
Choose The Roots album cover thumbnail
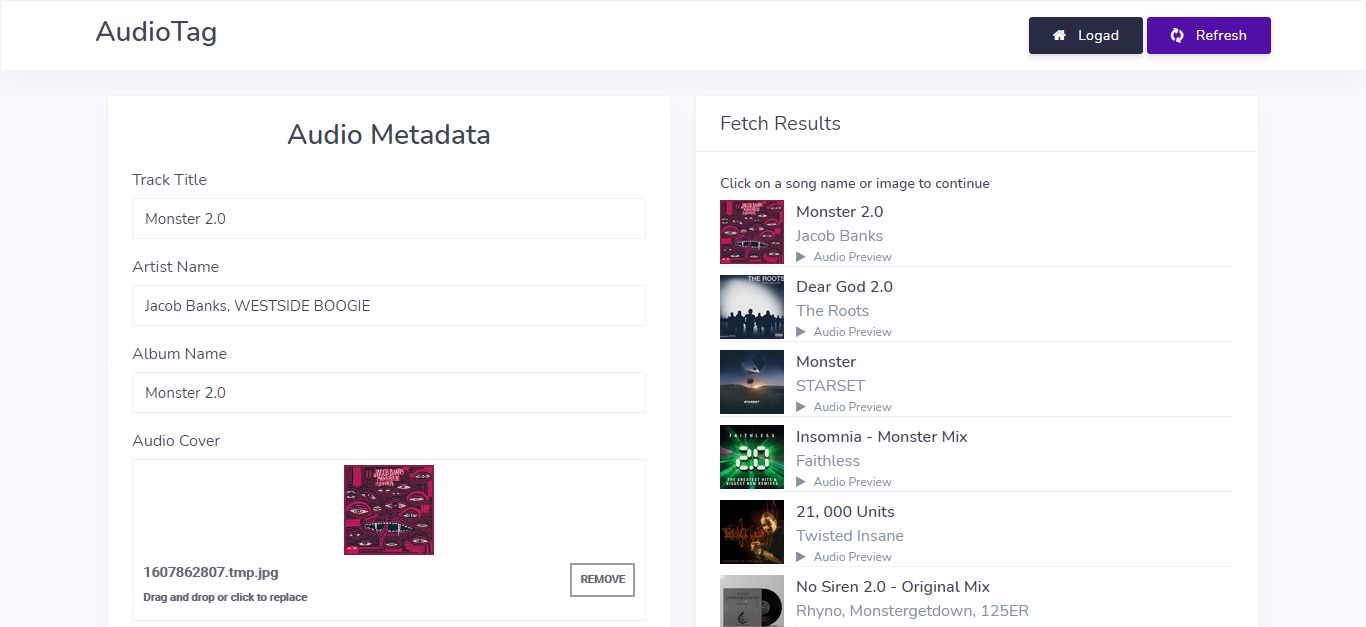coord(752,307)
